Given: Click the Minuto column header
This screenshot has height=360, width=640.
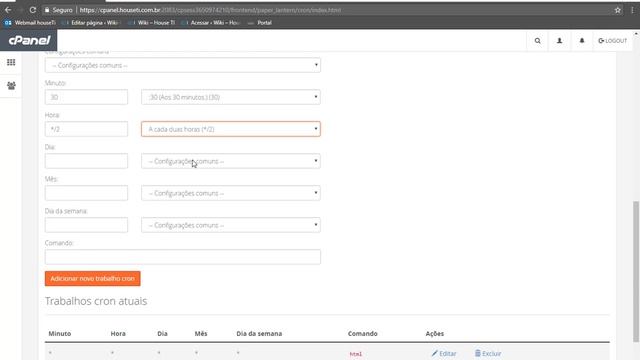Looking at the screenshot, I should coord(60,333).
